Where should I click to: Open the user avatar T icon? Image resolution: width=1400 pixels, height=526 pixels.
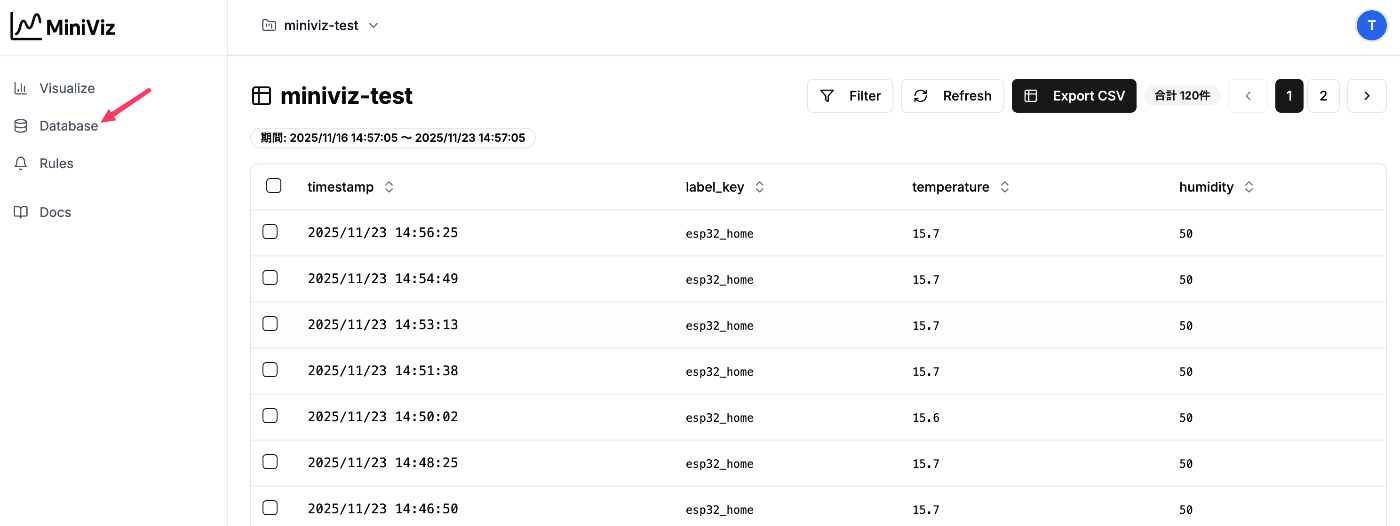pos(1371,26)
